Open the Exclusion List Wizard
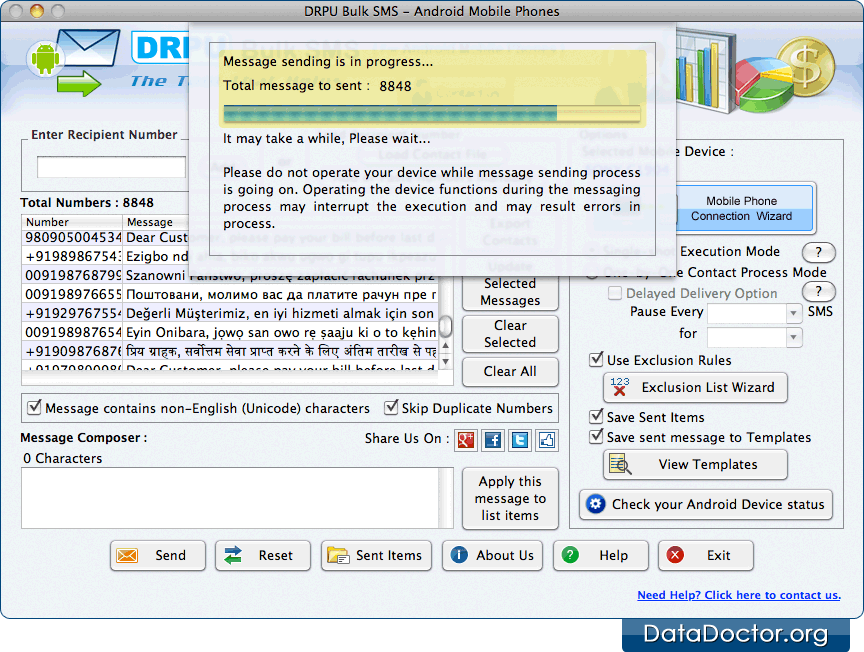This screenshot has height=652, width=864. (x=695, y=387)
